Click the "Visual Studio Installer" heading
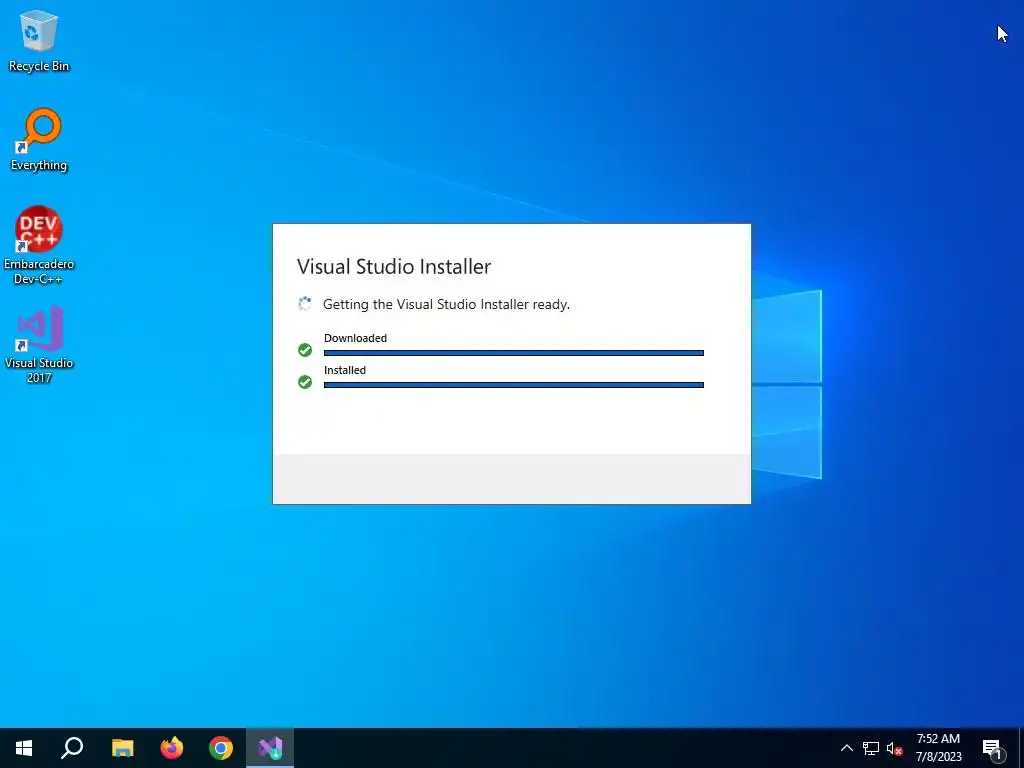1024x768 pixels. click(x=394, y=266)
